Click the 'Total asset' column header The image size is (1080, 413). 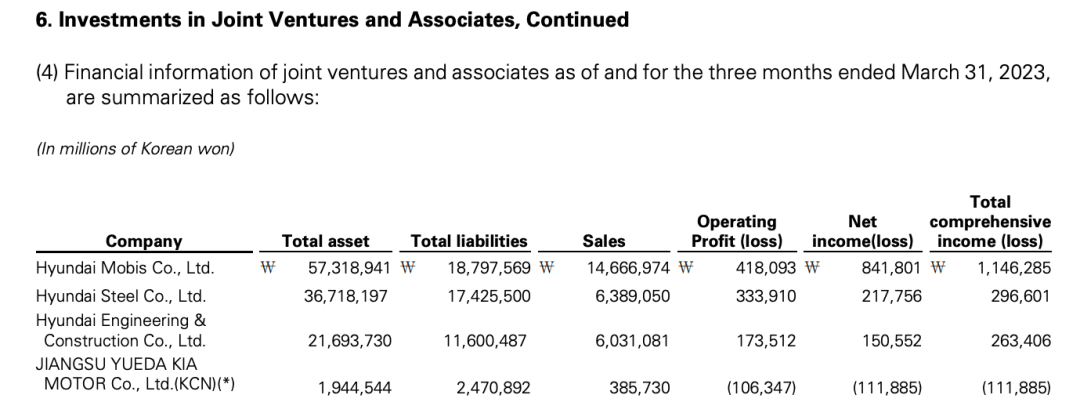coord(325,242)
